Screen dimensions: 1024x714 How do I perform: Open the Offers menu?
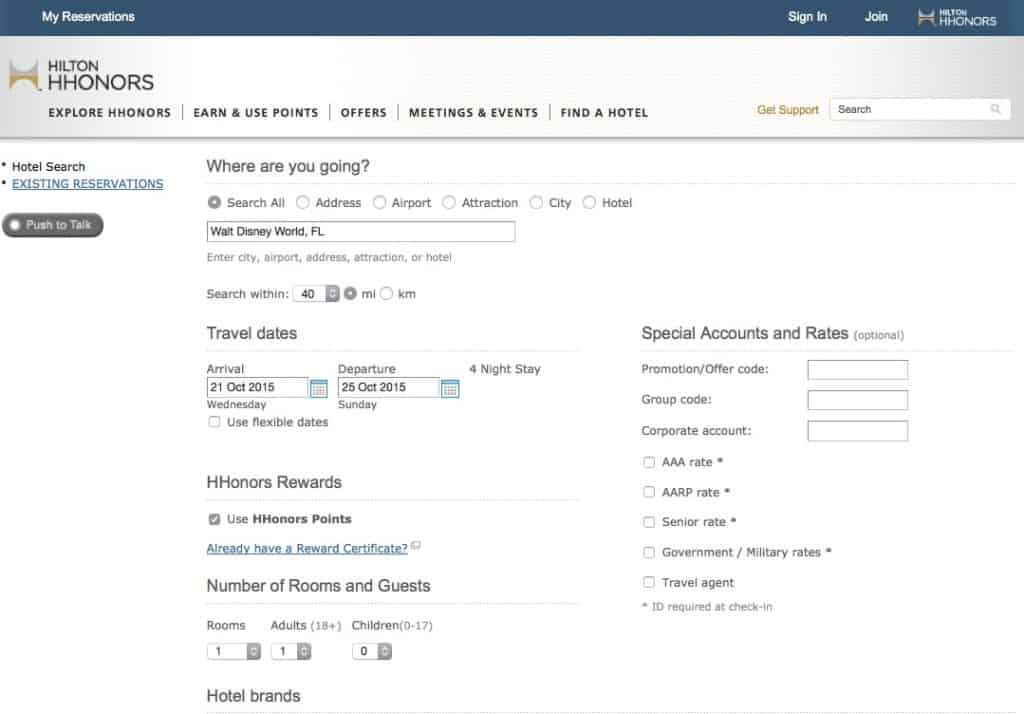click(364, 113)
